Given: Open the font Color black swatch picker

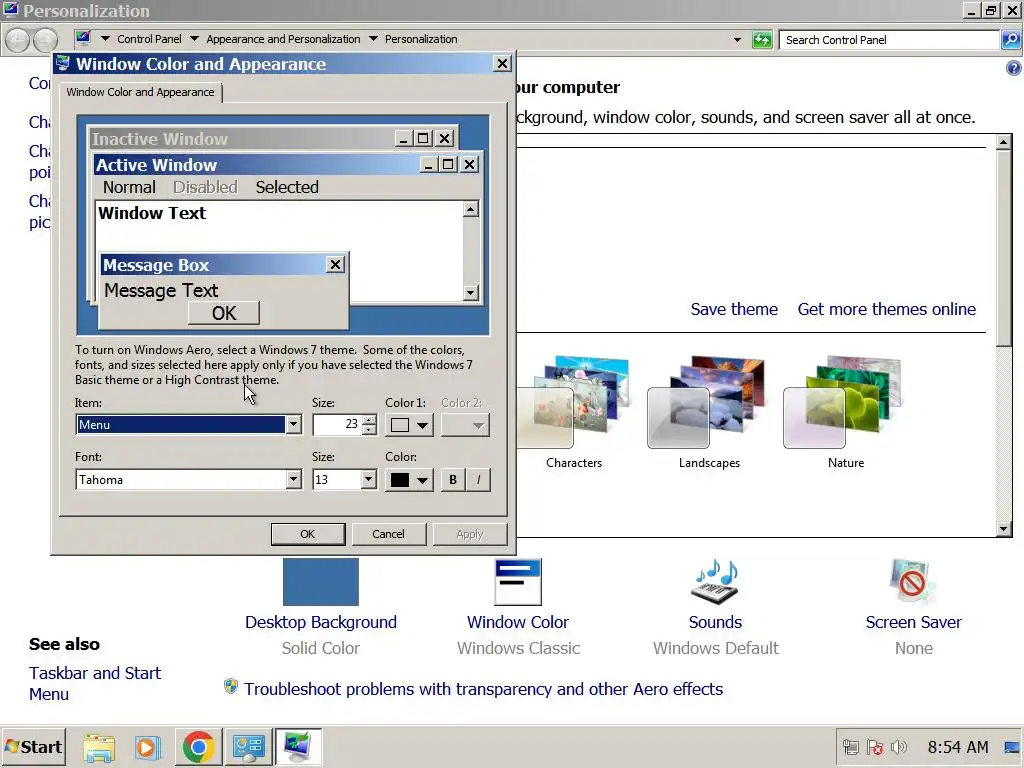Looking at the screenshot, I should coord(409,480).
